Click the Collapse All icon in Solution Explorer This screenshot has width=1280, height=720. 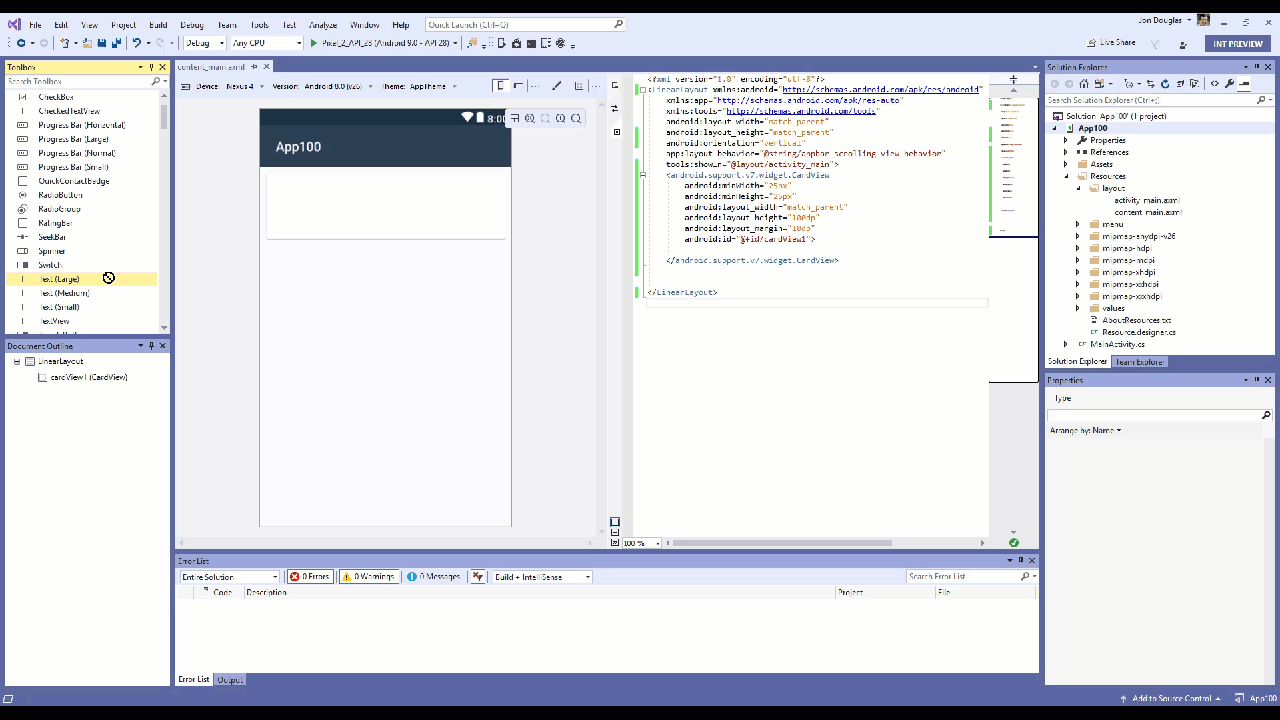[x=1179, y=83]
